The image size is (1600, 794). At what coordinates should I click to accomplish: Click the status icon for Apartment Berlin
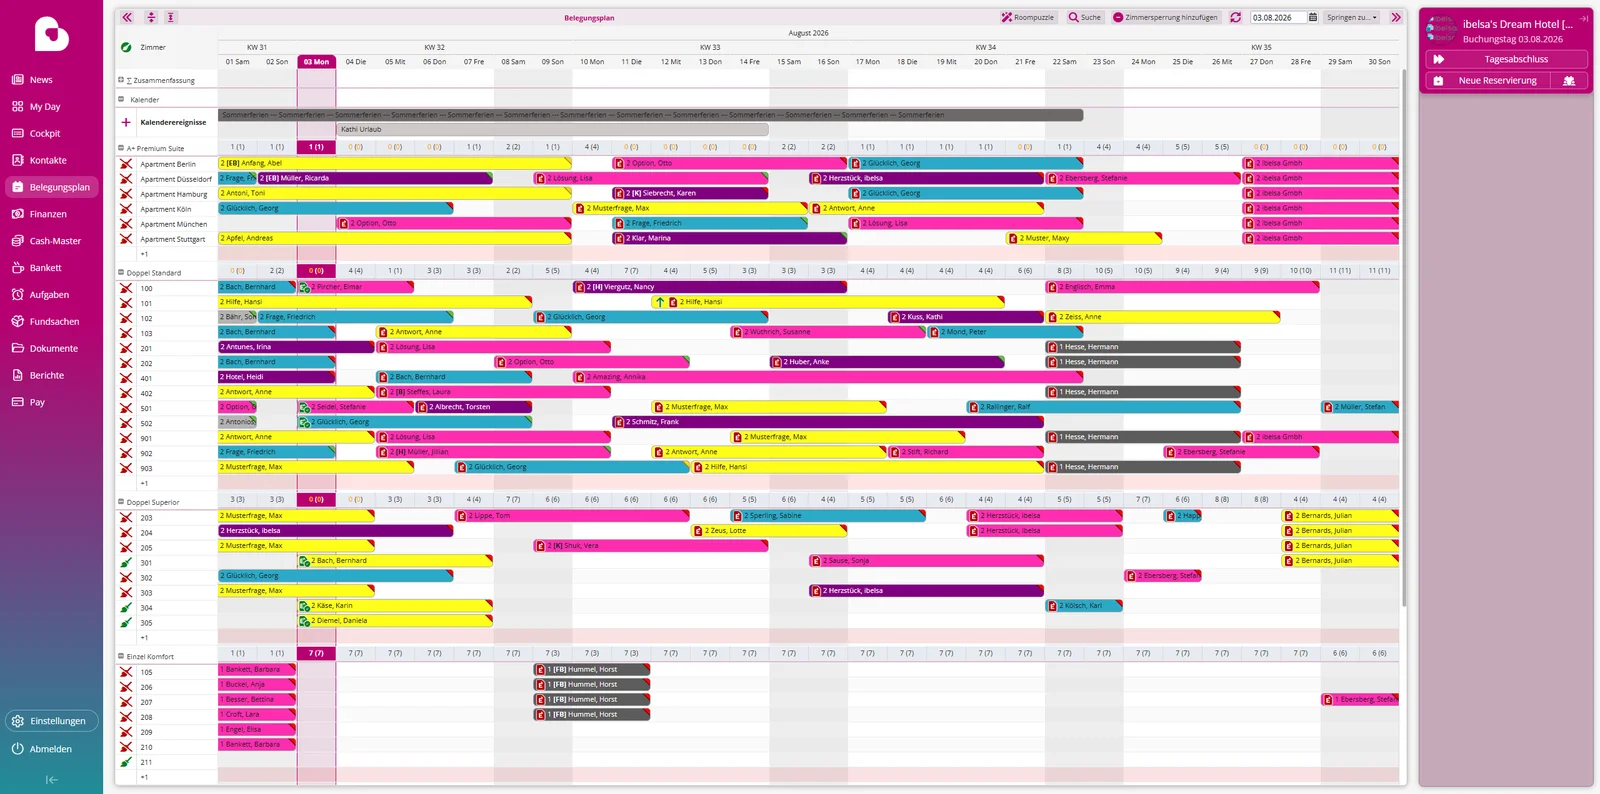126,164
